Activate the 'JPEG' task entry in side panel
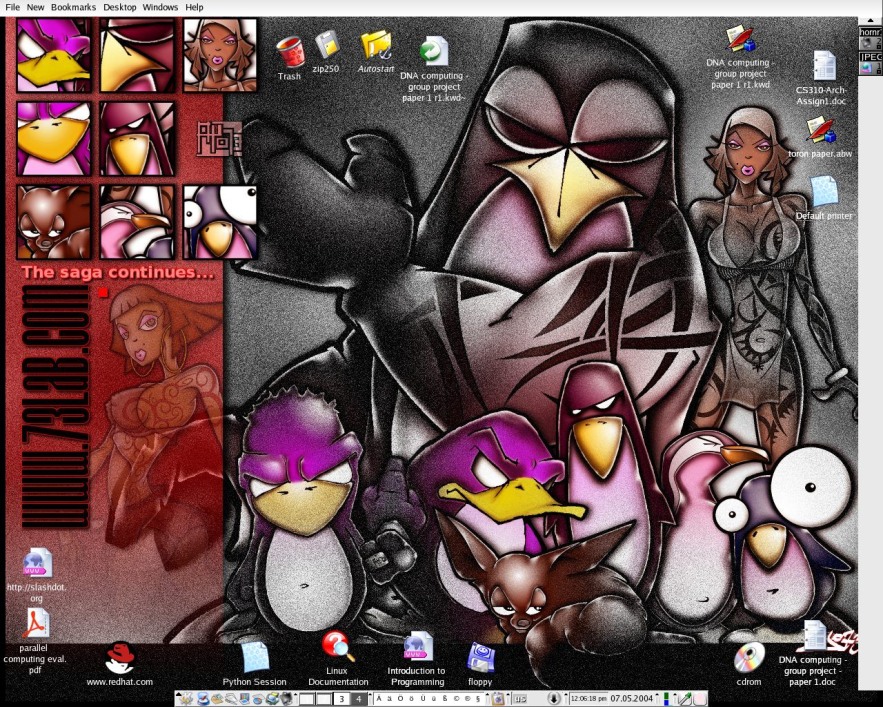This screenshot has height=707, width=883. click(x=870, y=63)
